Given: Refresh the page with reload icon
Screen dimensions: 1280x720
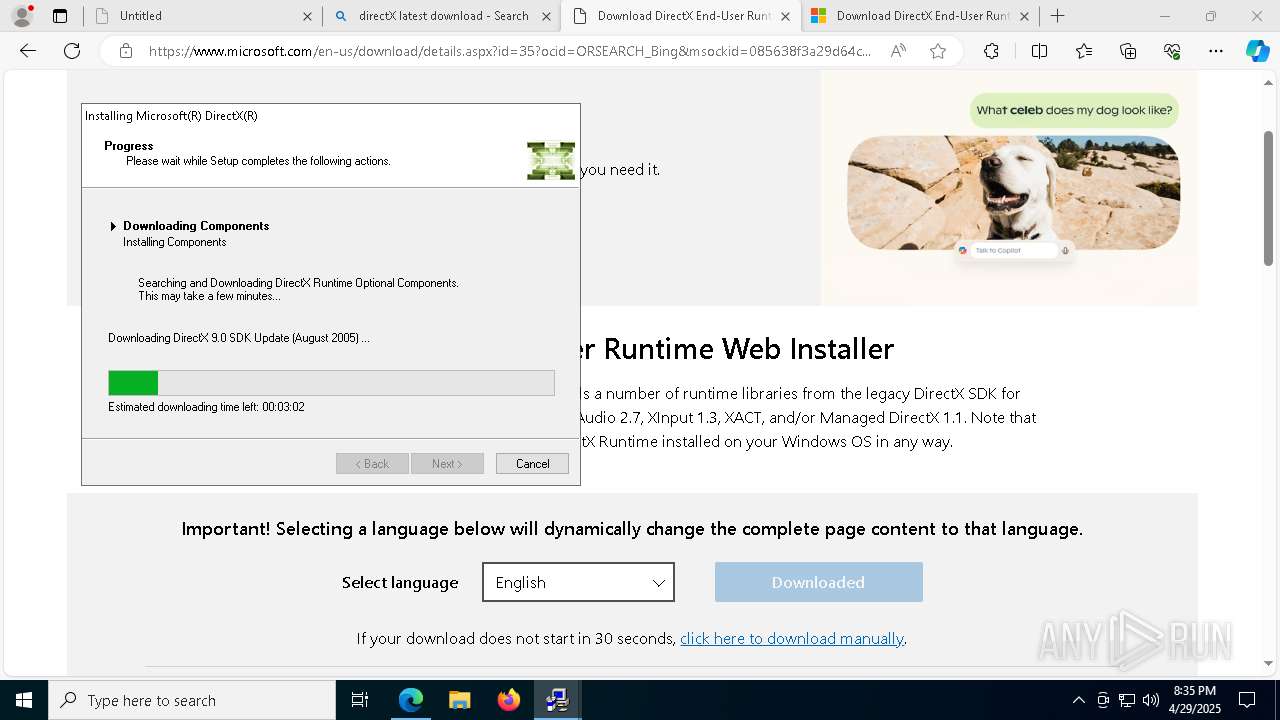Looking at the screenshot, I should coord(72,51).
